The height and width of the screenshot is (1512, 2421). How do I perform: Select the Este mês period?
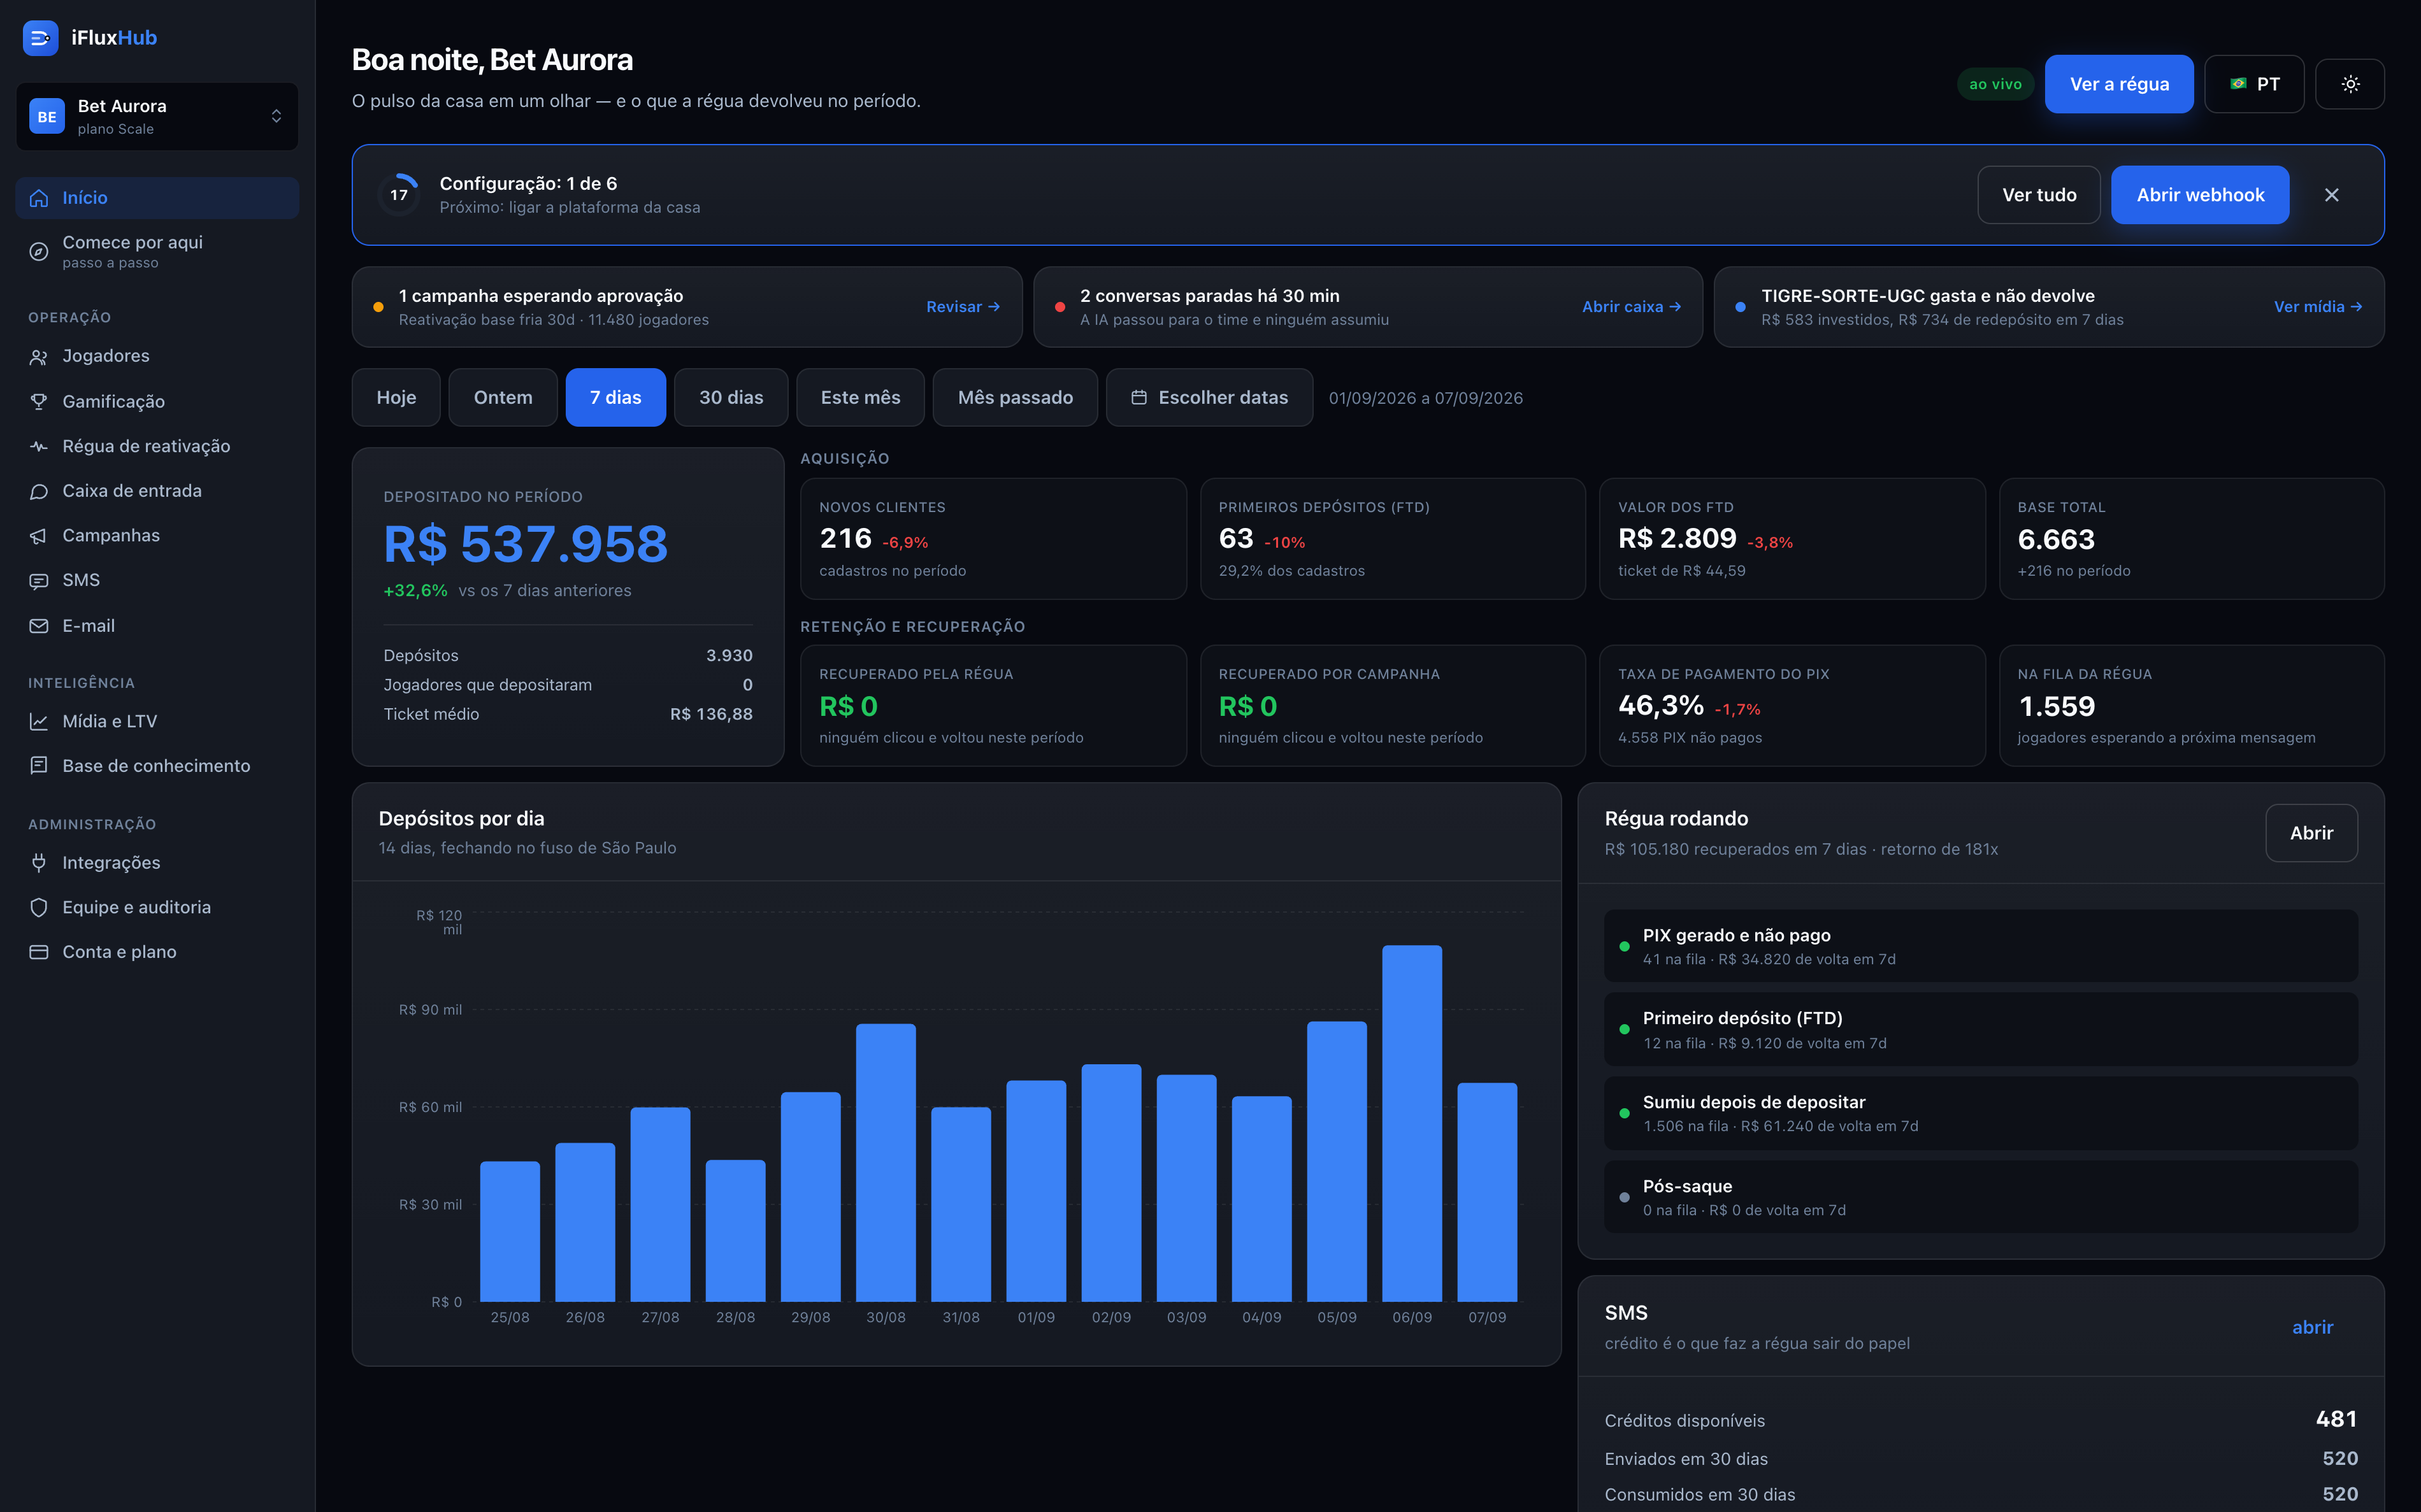coord(860,398)
